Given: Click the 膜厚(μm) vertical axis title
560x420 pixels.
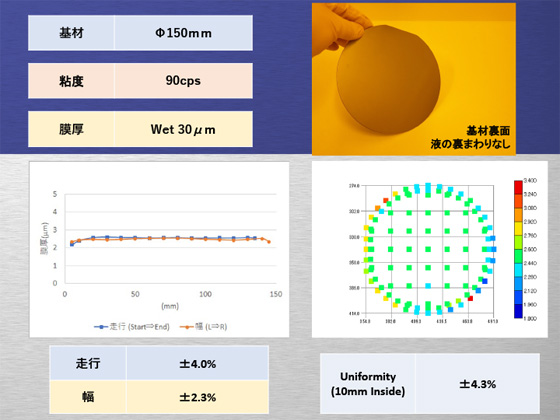Looking at the screenshot, I should (x=44, y=239).
